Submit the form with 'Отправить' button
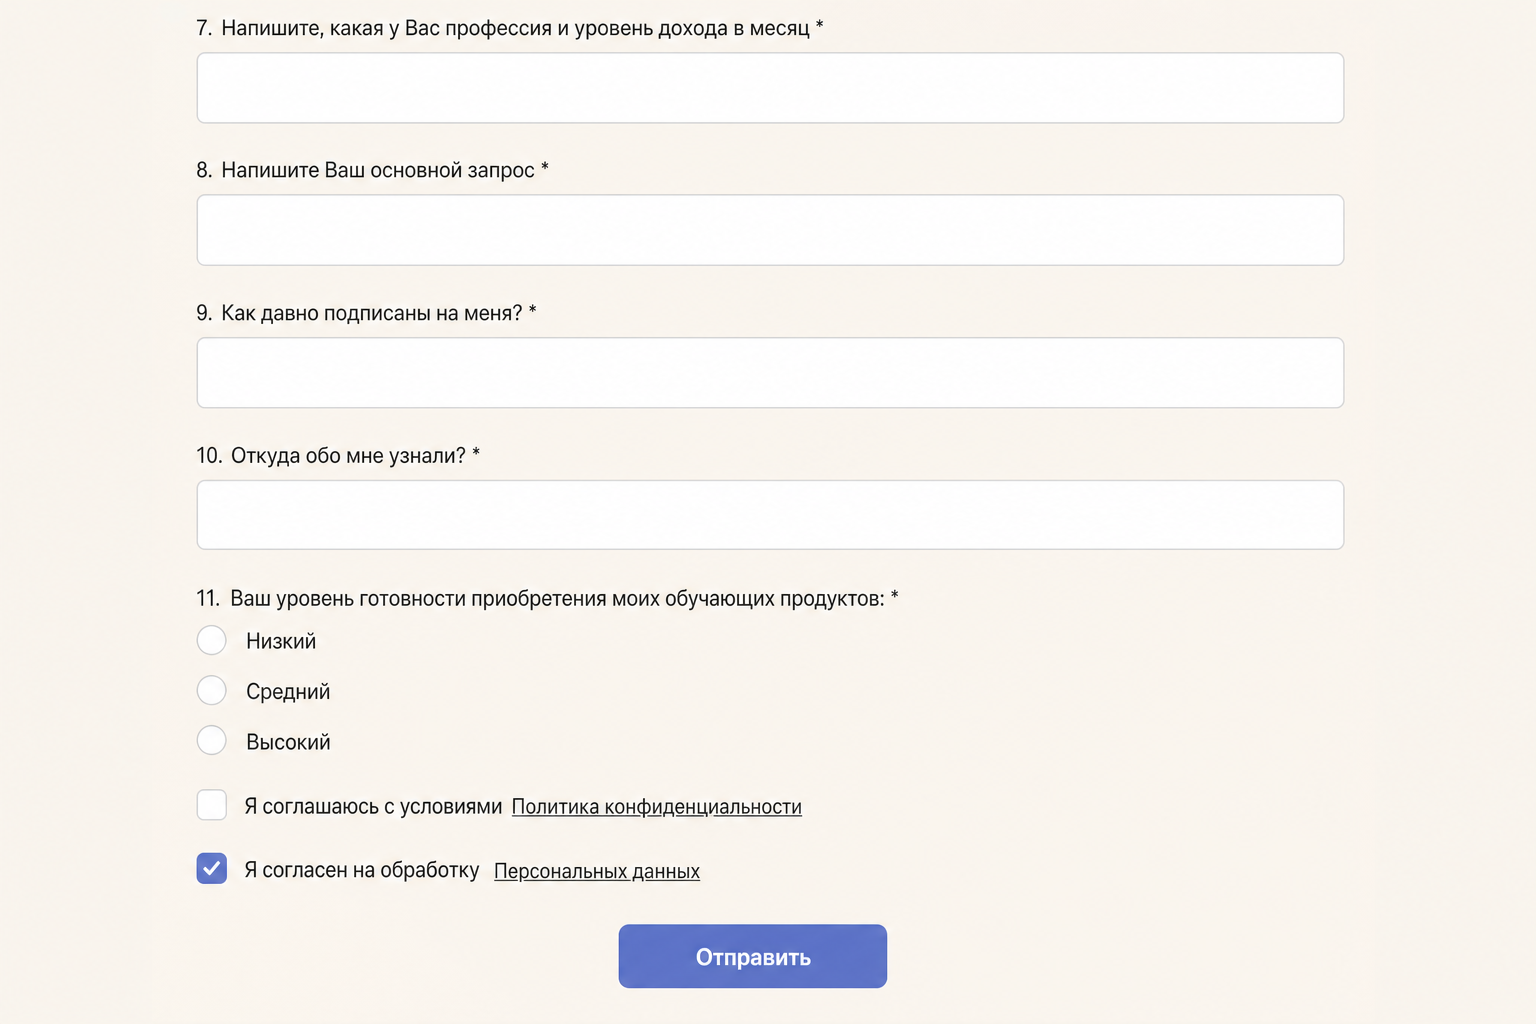The image size is (1536, 1024). (753, 956)
